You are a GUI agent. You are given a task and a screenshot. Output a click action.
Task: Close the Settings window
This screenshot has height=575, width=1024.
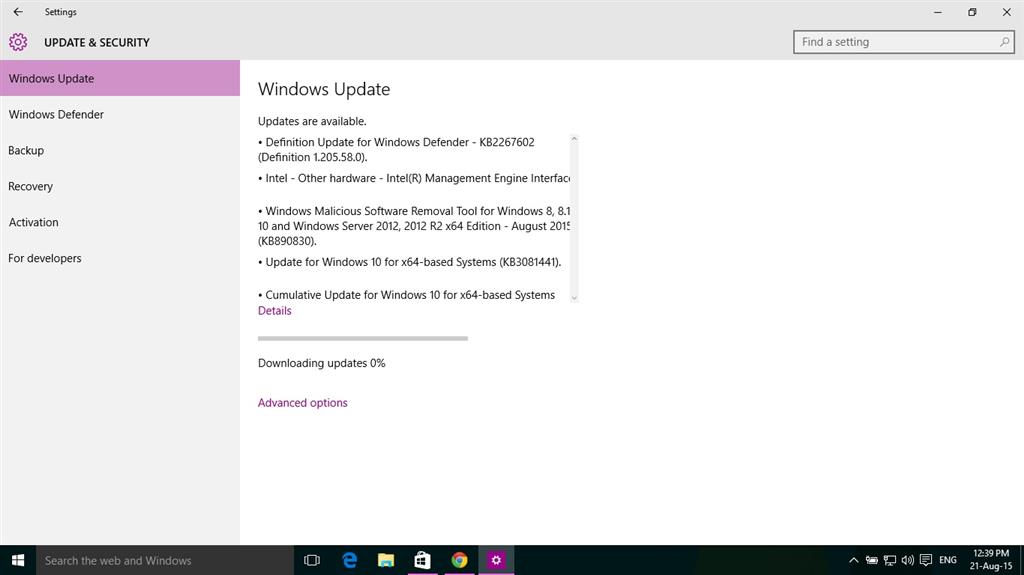tap(1006, 12)
